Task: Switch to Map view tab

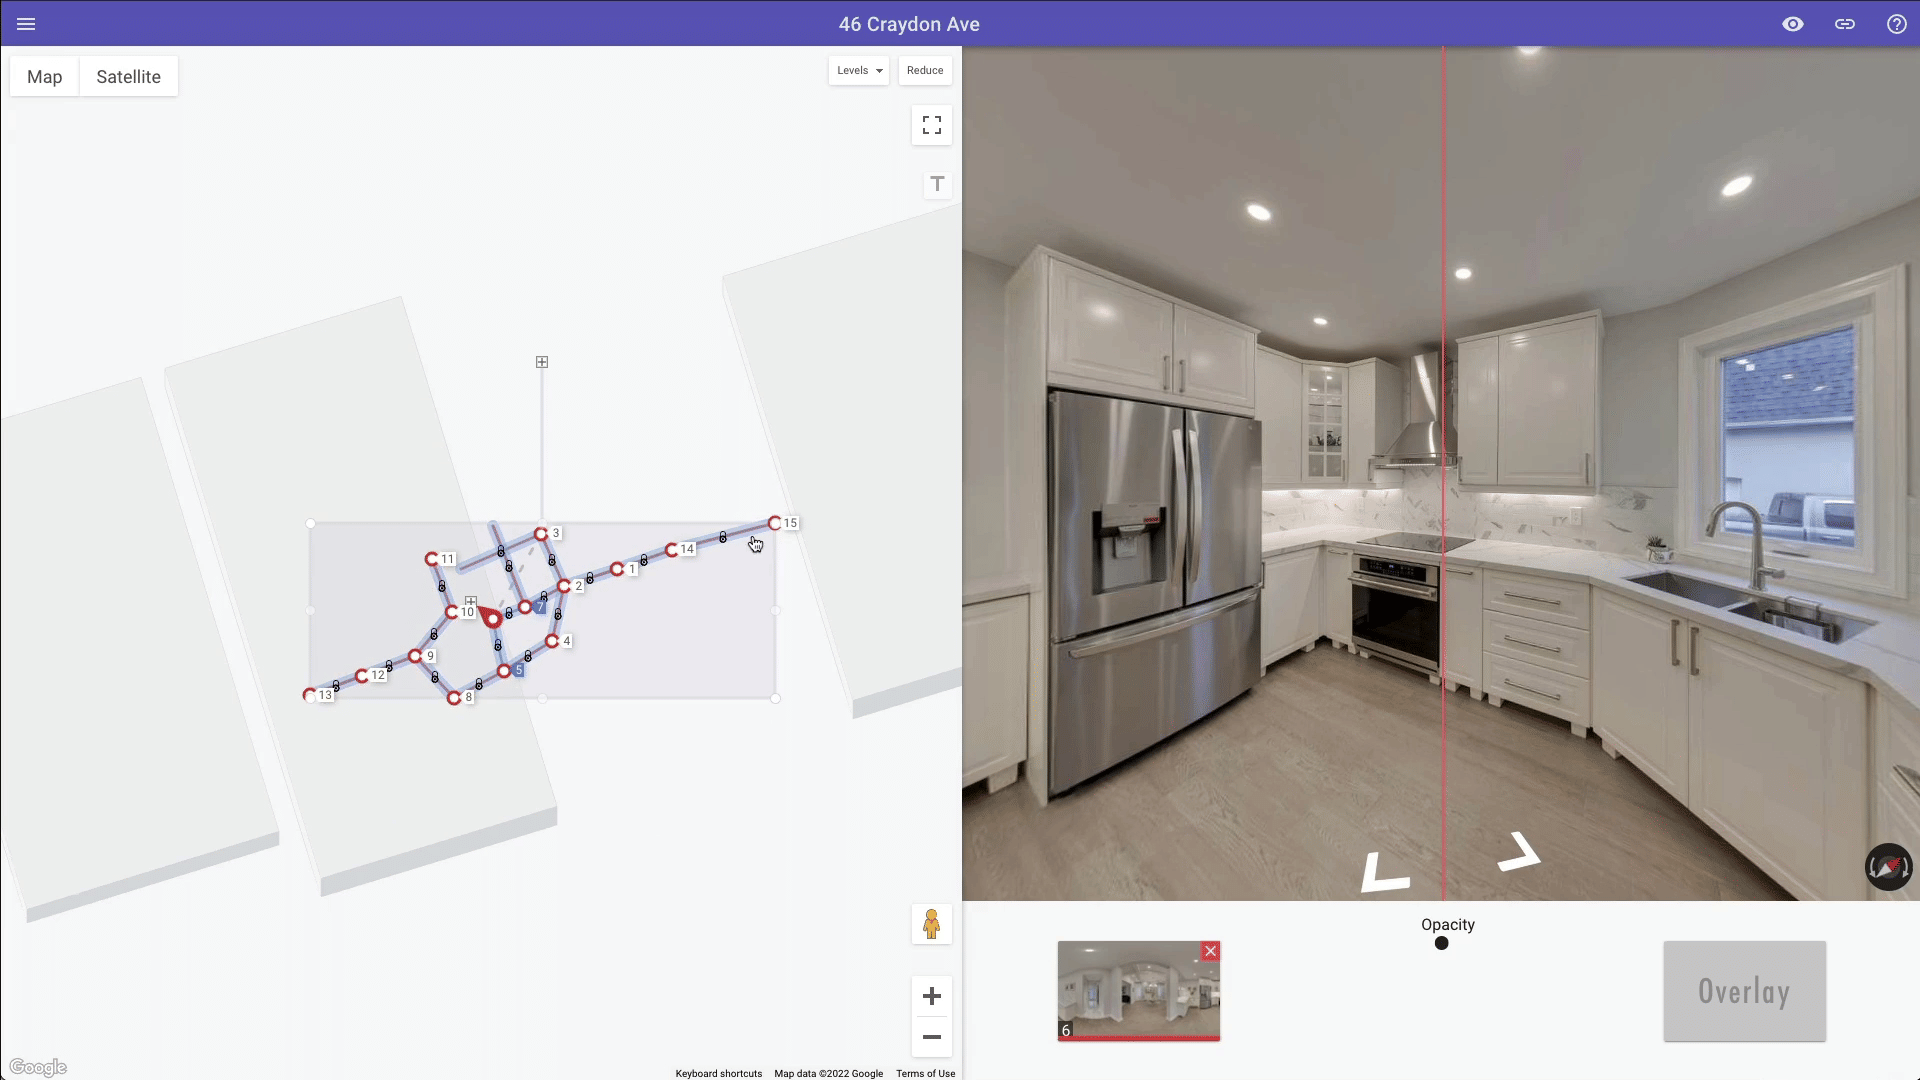Action: 44,77
